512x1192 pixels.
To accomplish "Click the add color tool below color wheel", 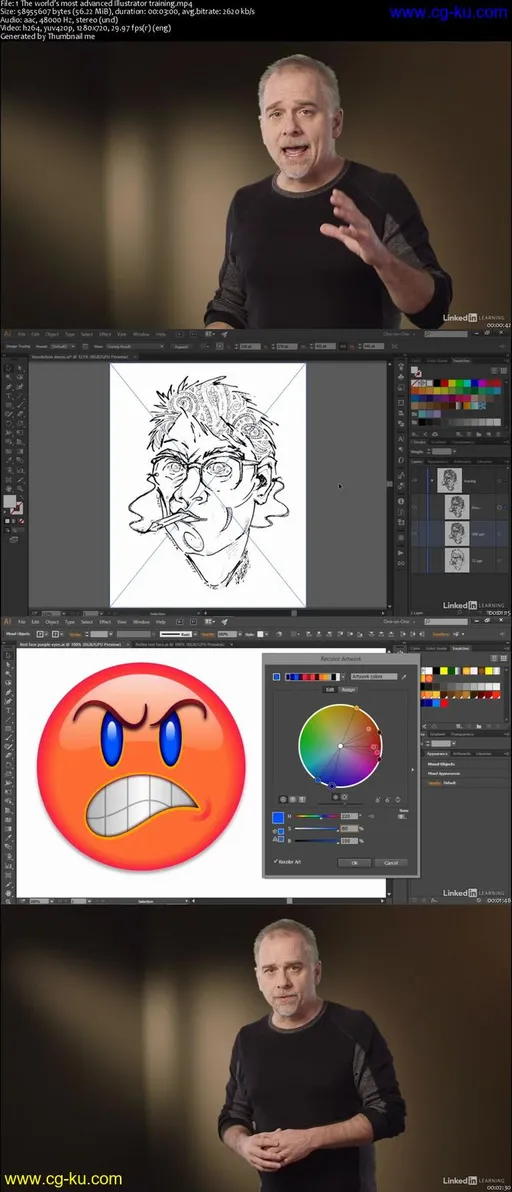I will click(378, 800).
